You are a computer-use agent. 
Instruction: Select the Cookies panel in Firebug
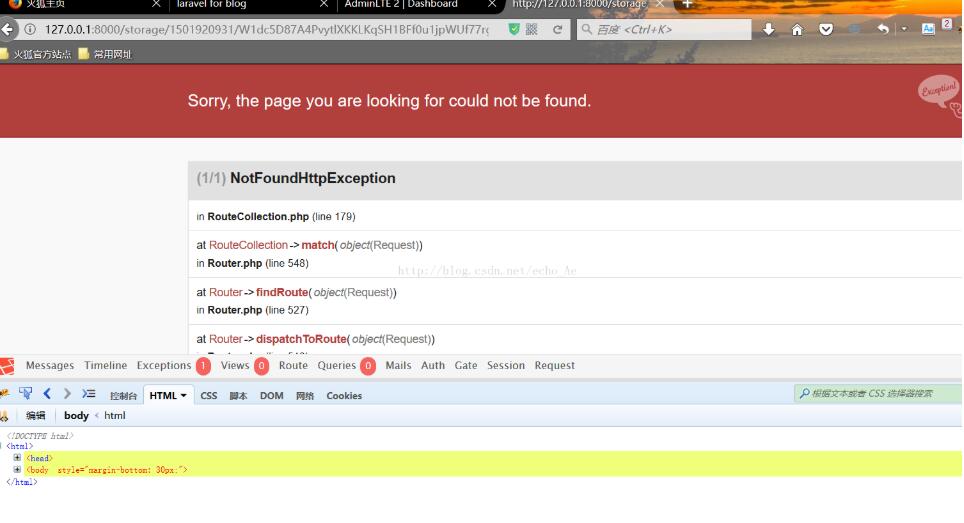coord(344,396)
